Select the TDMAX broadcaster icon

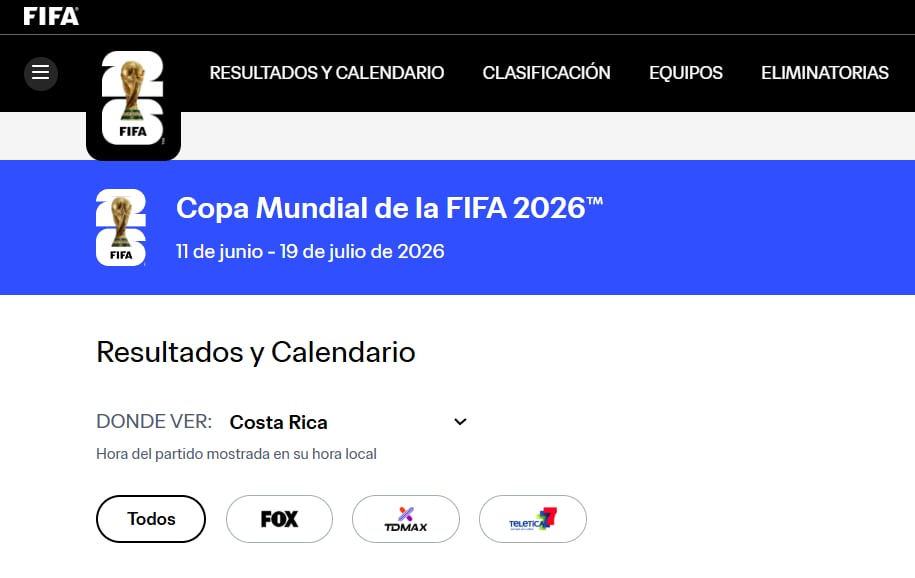coord(405,518)
